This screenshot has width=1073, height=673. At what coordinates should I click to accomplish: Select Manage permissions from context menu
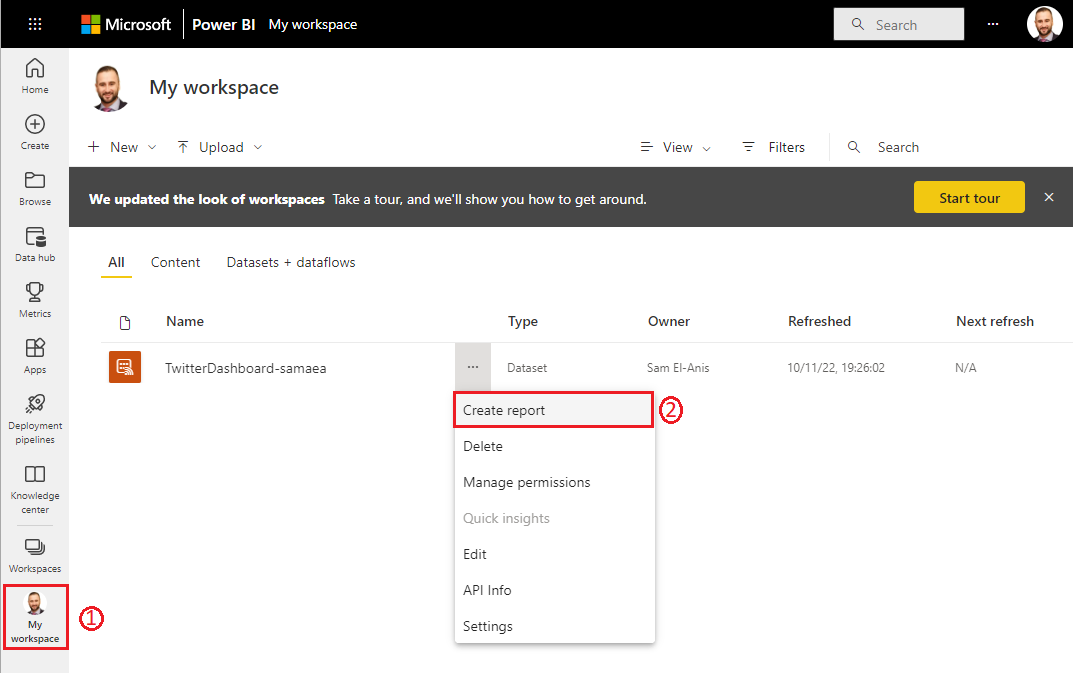(554, 482)
